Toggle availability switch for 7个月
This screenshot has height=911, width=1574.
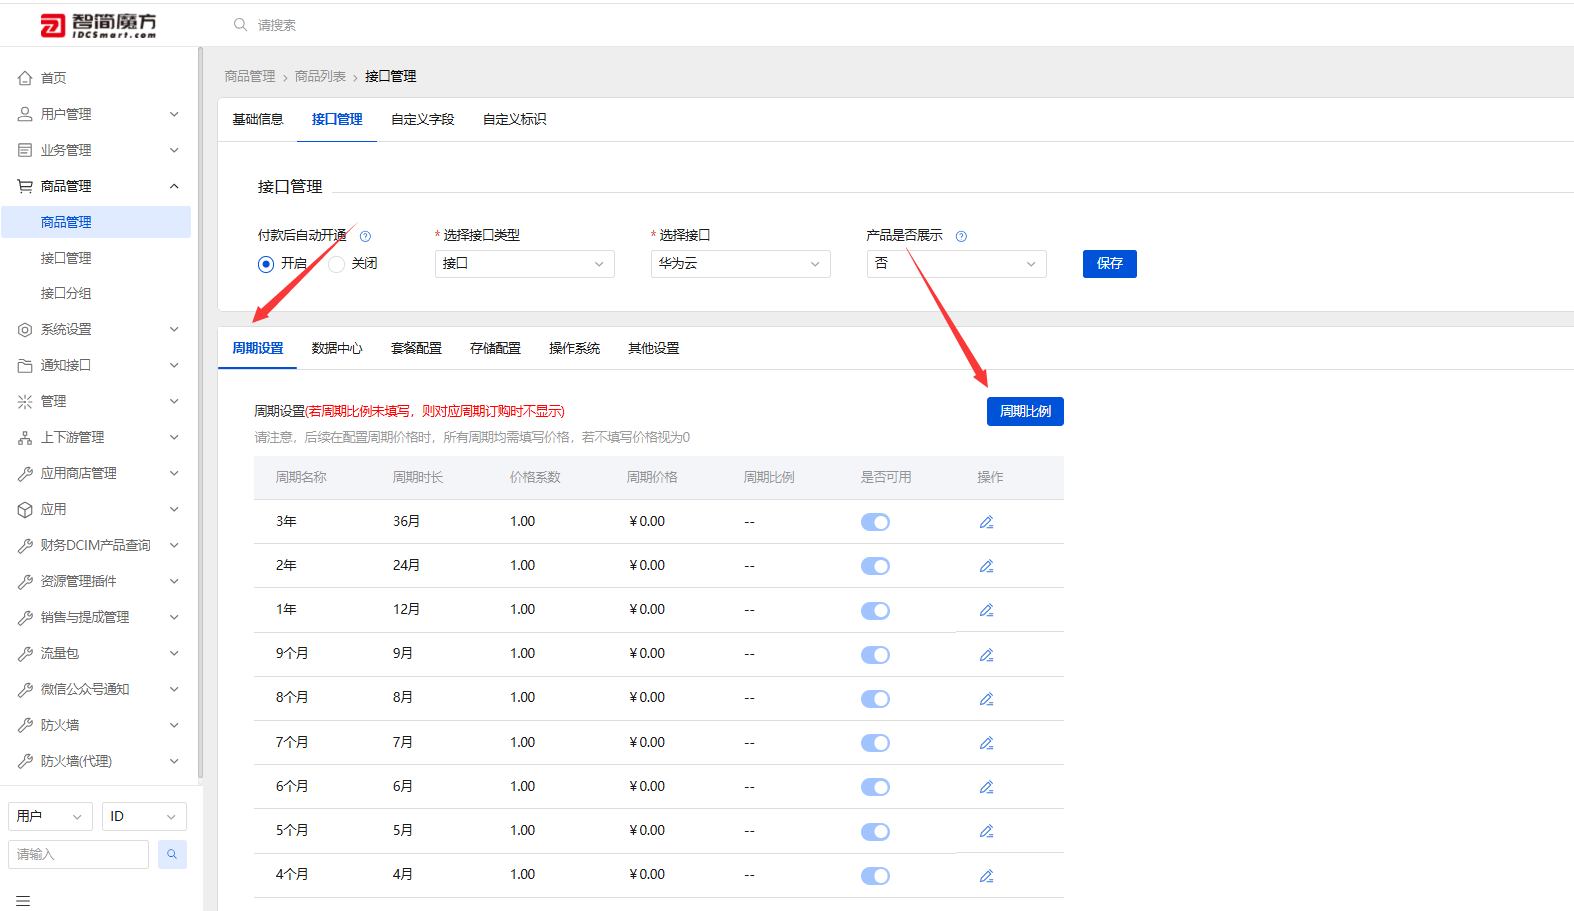(875, 743)
